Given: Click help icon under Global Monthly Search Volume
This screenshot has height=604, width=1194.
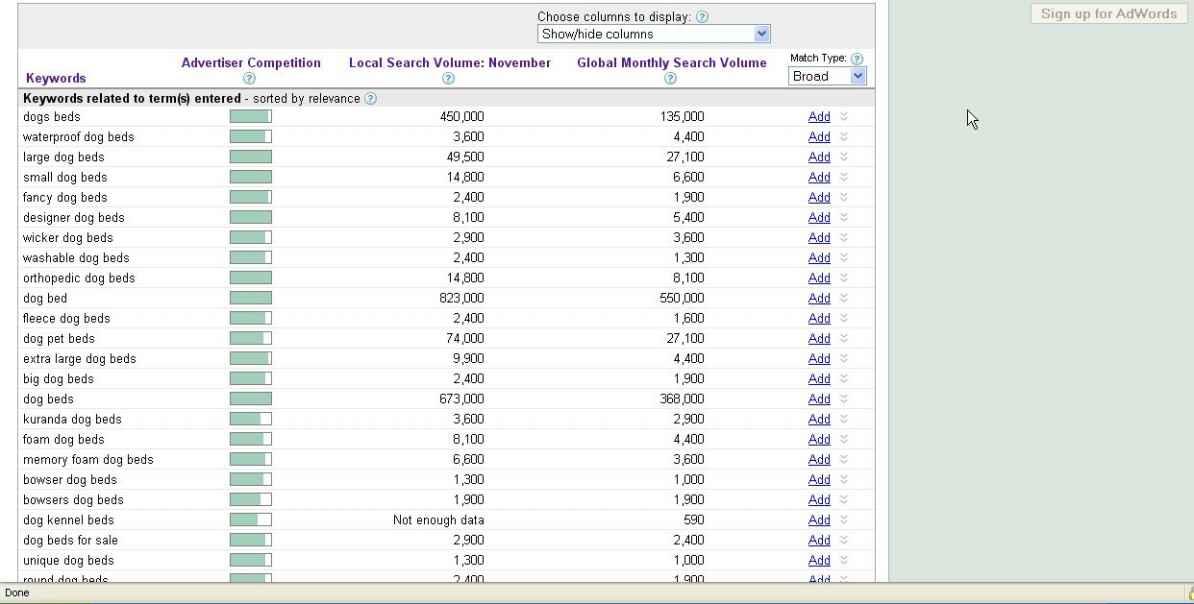Looking at the screenshot, I should [x=672, y=78].
